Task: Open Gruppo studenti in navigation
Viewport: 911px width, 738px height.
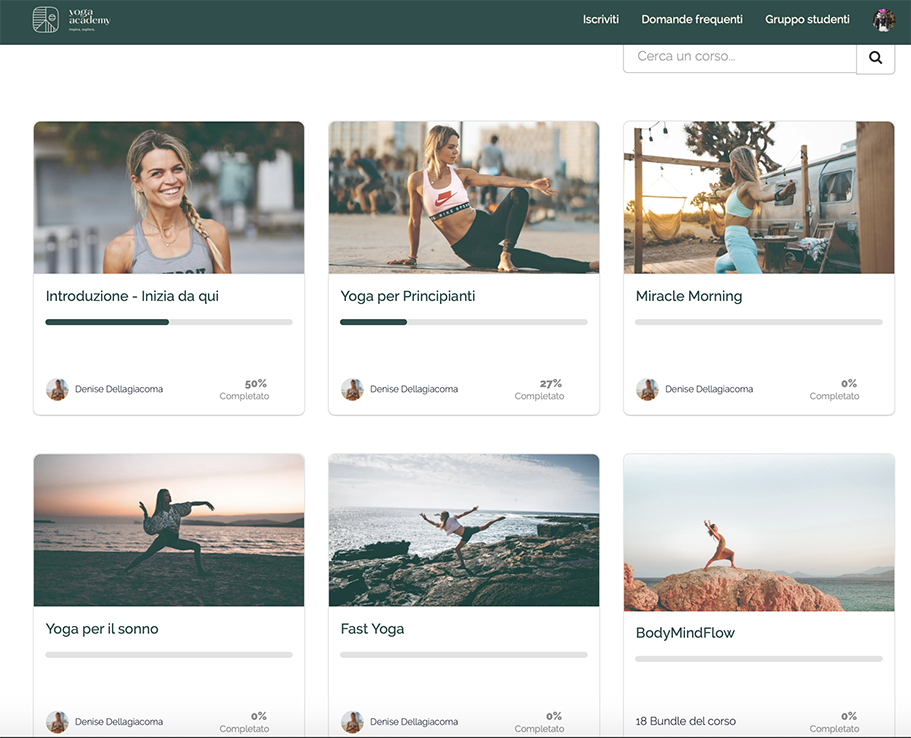Action: [807, 20]
